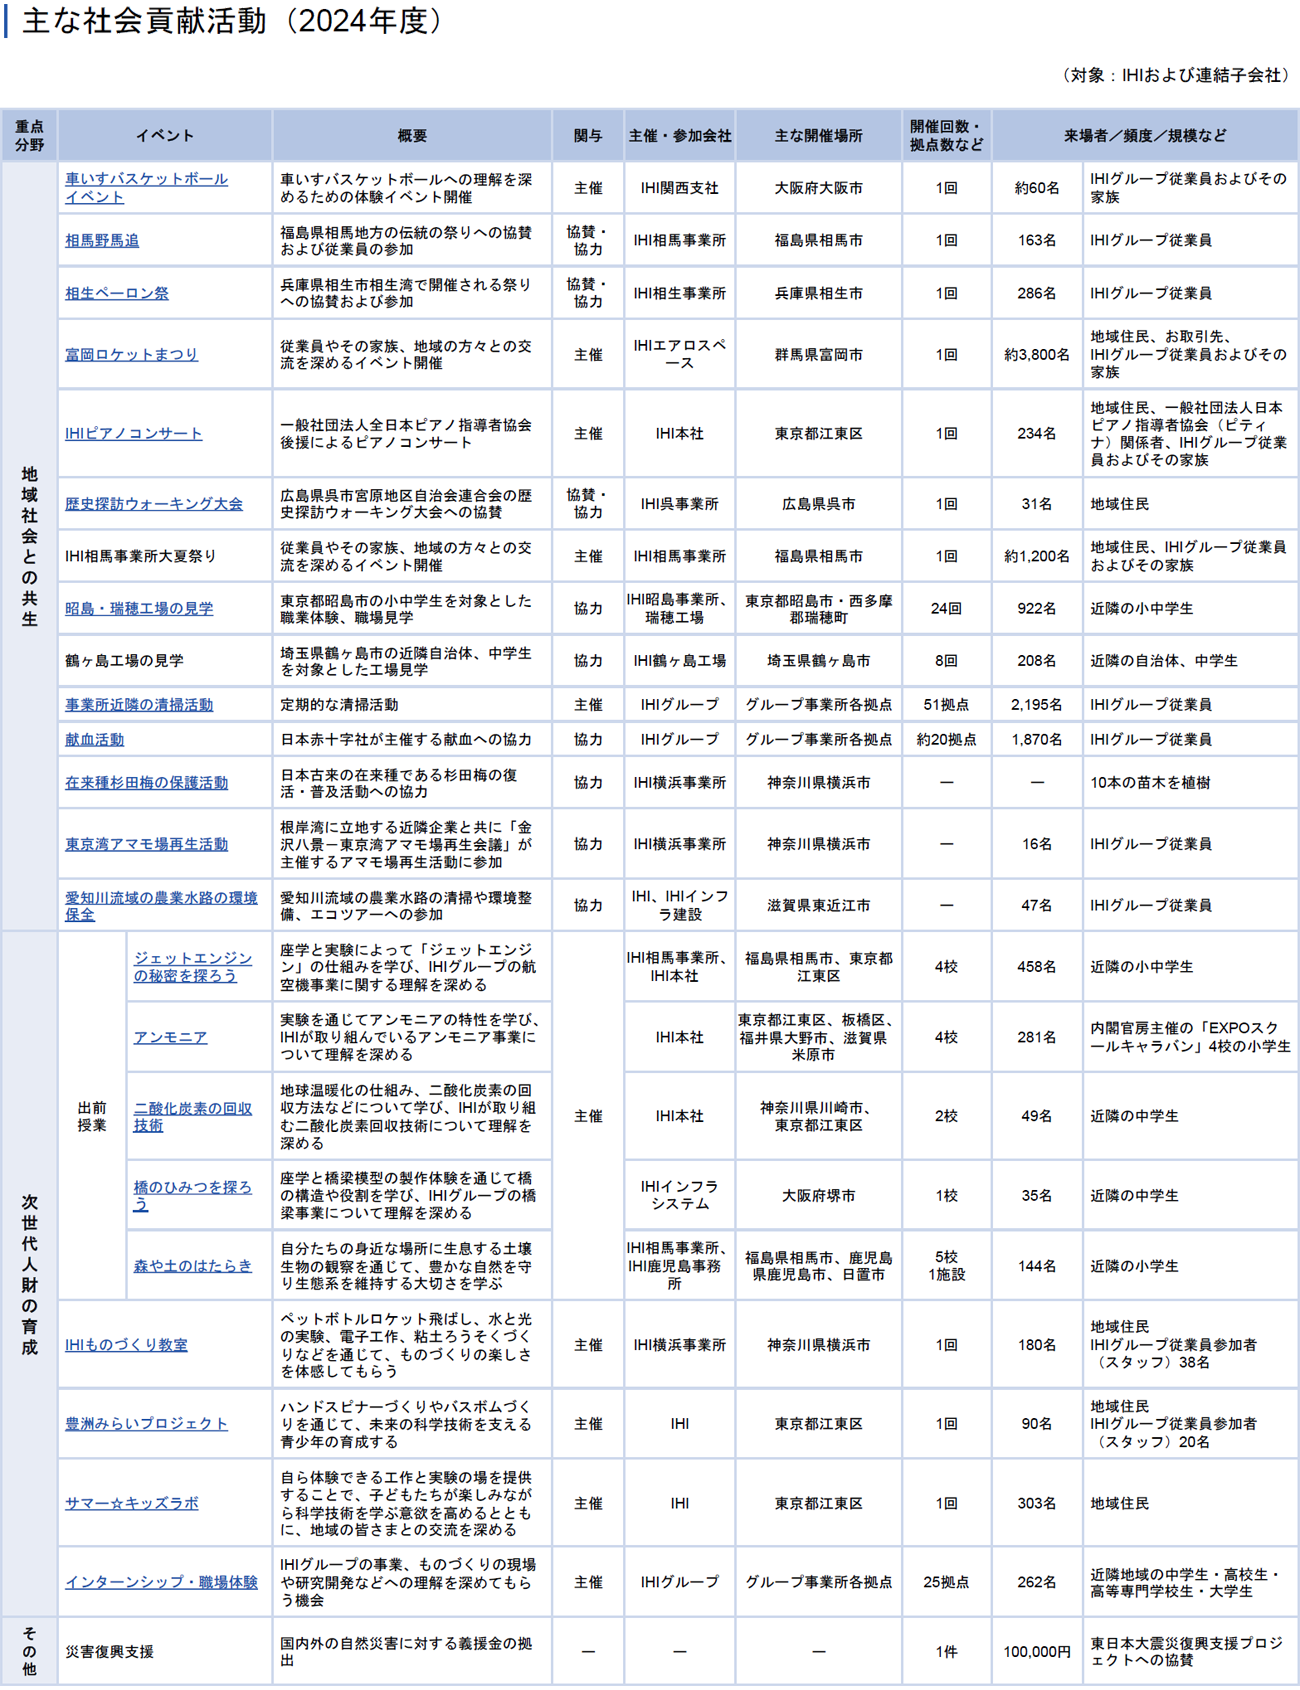The height and width of the screenshot is (1690, 1300).
Task: Click the 大阪府堺市 location cell
Action: 818,1196
